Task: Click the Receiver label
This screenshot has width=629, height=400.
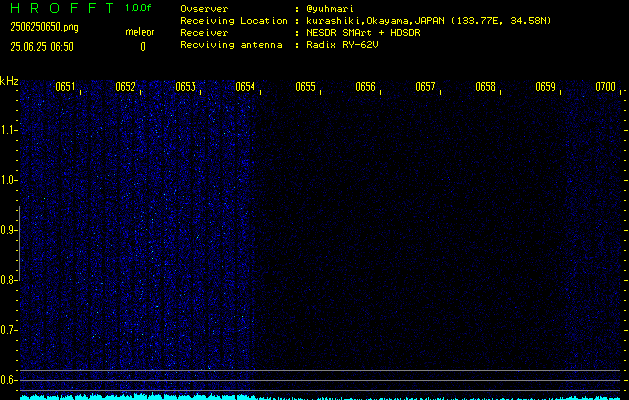Action: pyautogui.click(x=204, y=33)
